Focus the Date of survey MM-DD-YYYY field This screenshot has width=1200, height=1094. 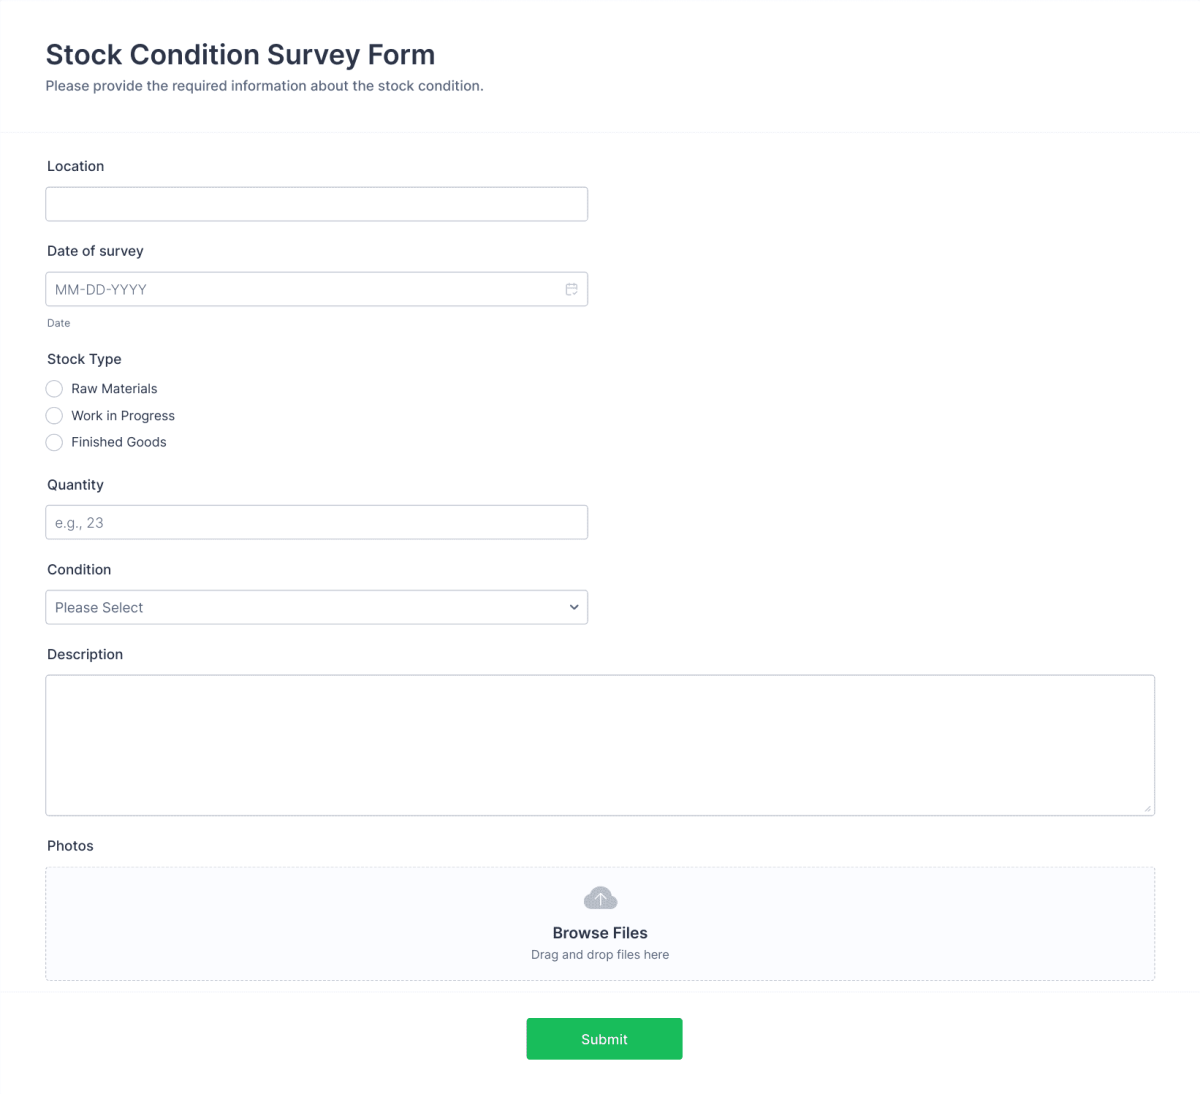pos(300,289)
